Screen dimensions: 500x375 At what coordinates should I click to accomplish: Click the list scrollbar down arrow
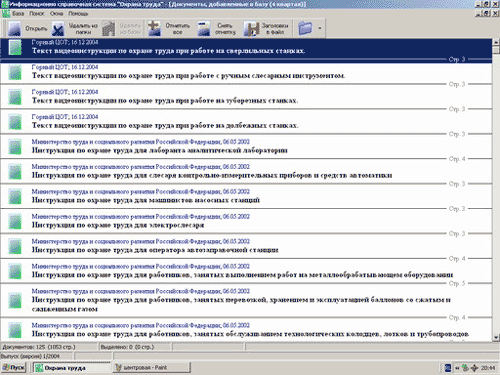pyautogui.click(x=496, y=338)
